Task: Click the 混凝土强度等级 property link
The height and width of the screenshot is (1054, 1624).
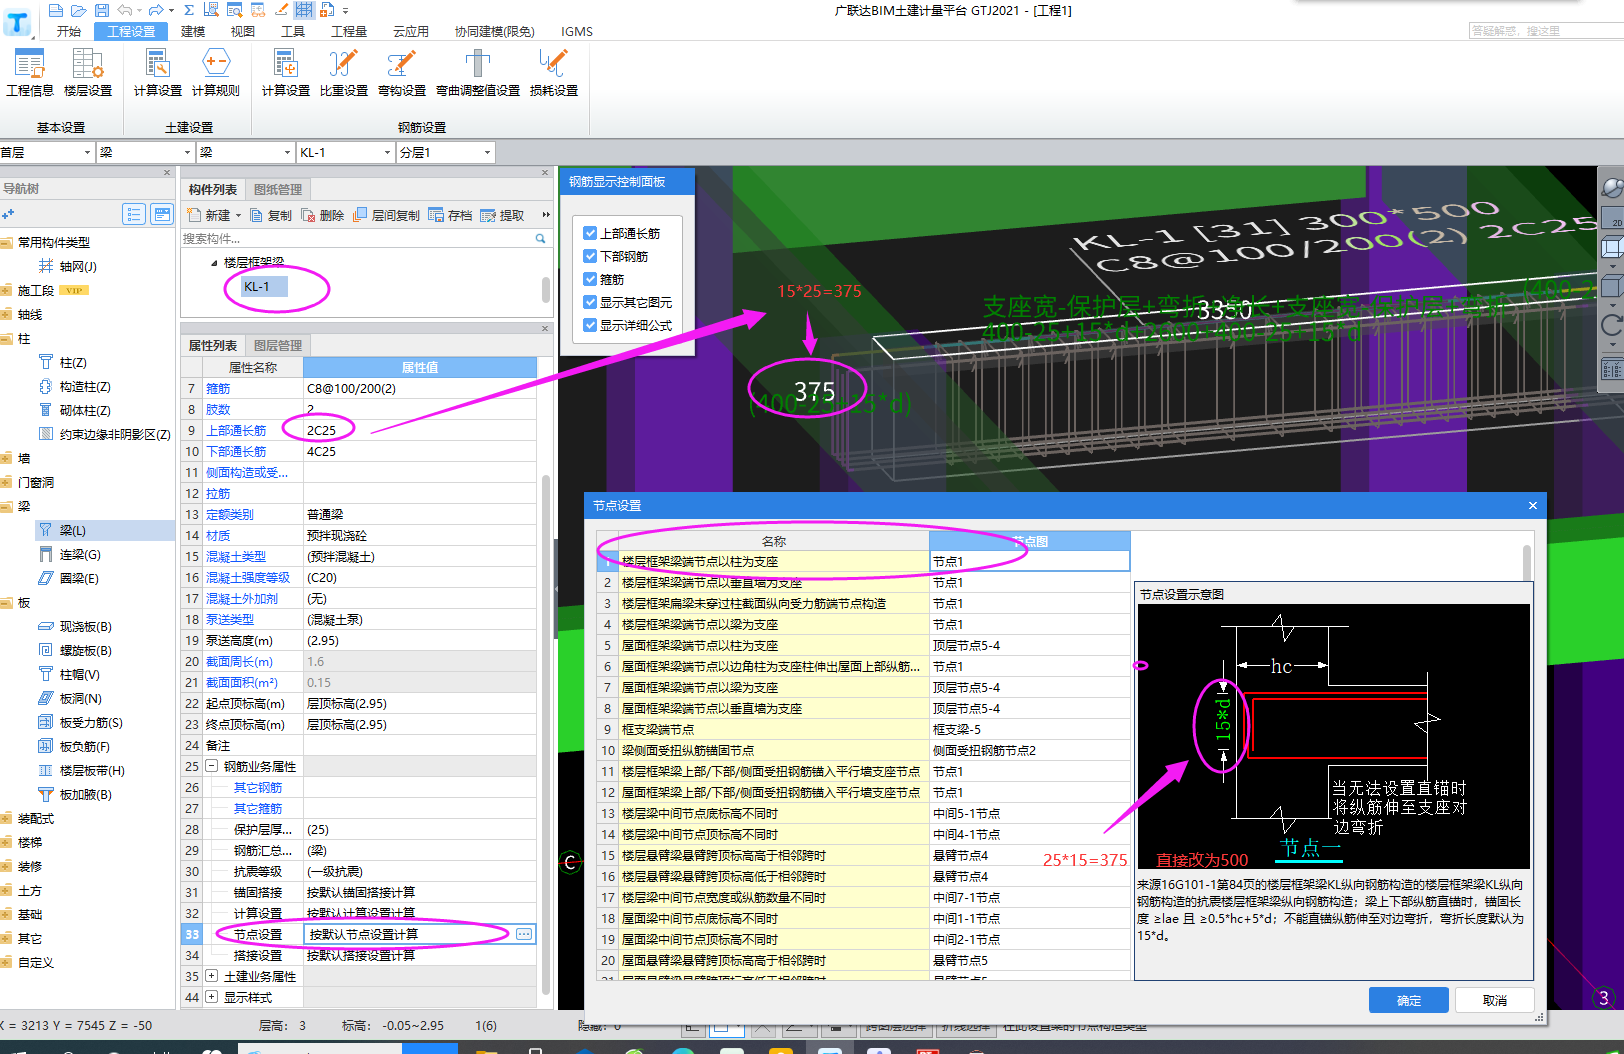Action: [248, 578]
